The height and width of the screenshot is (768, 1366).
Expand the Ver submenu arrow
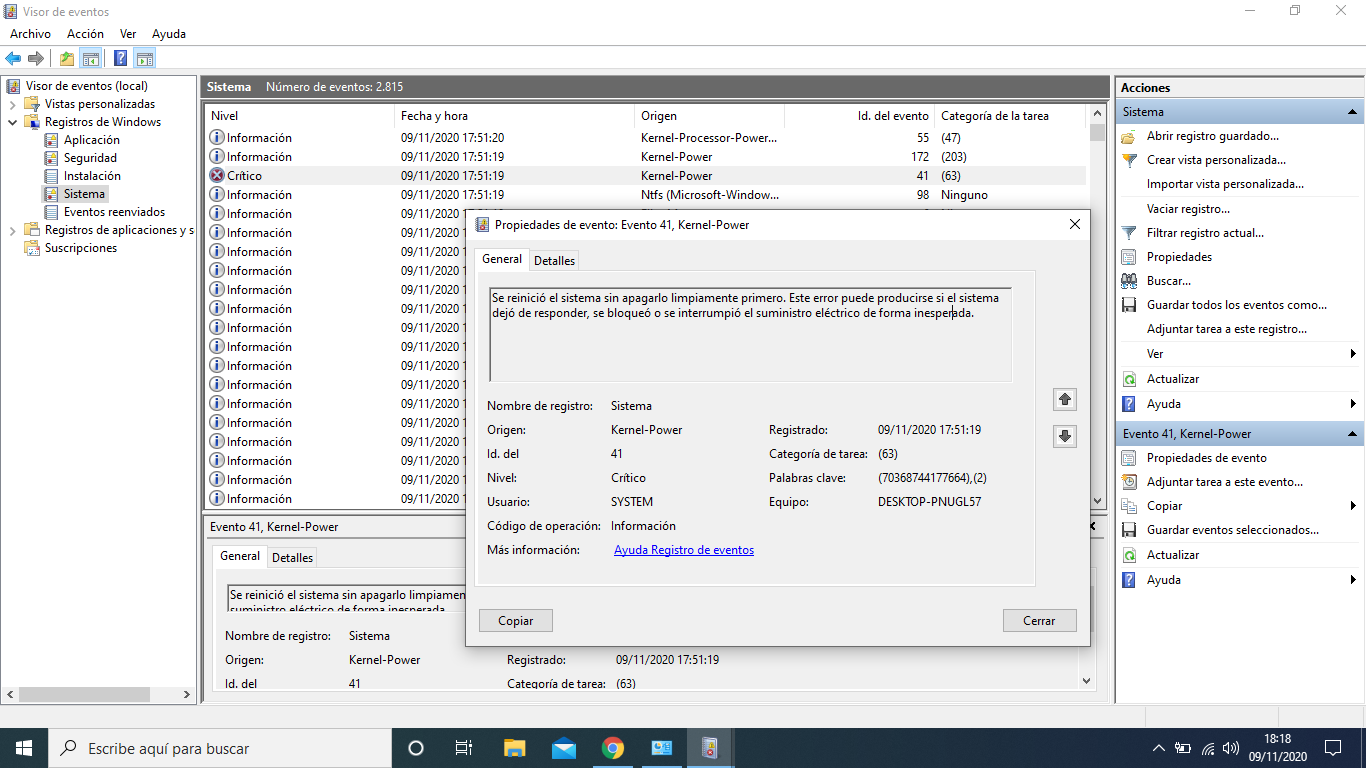[x=1353, y=354]
